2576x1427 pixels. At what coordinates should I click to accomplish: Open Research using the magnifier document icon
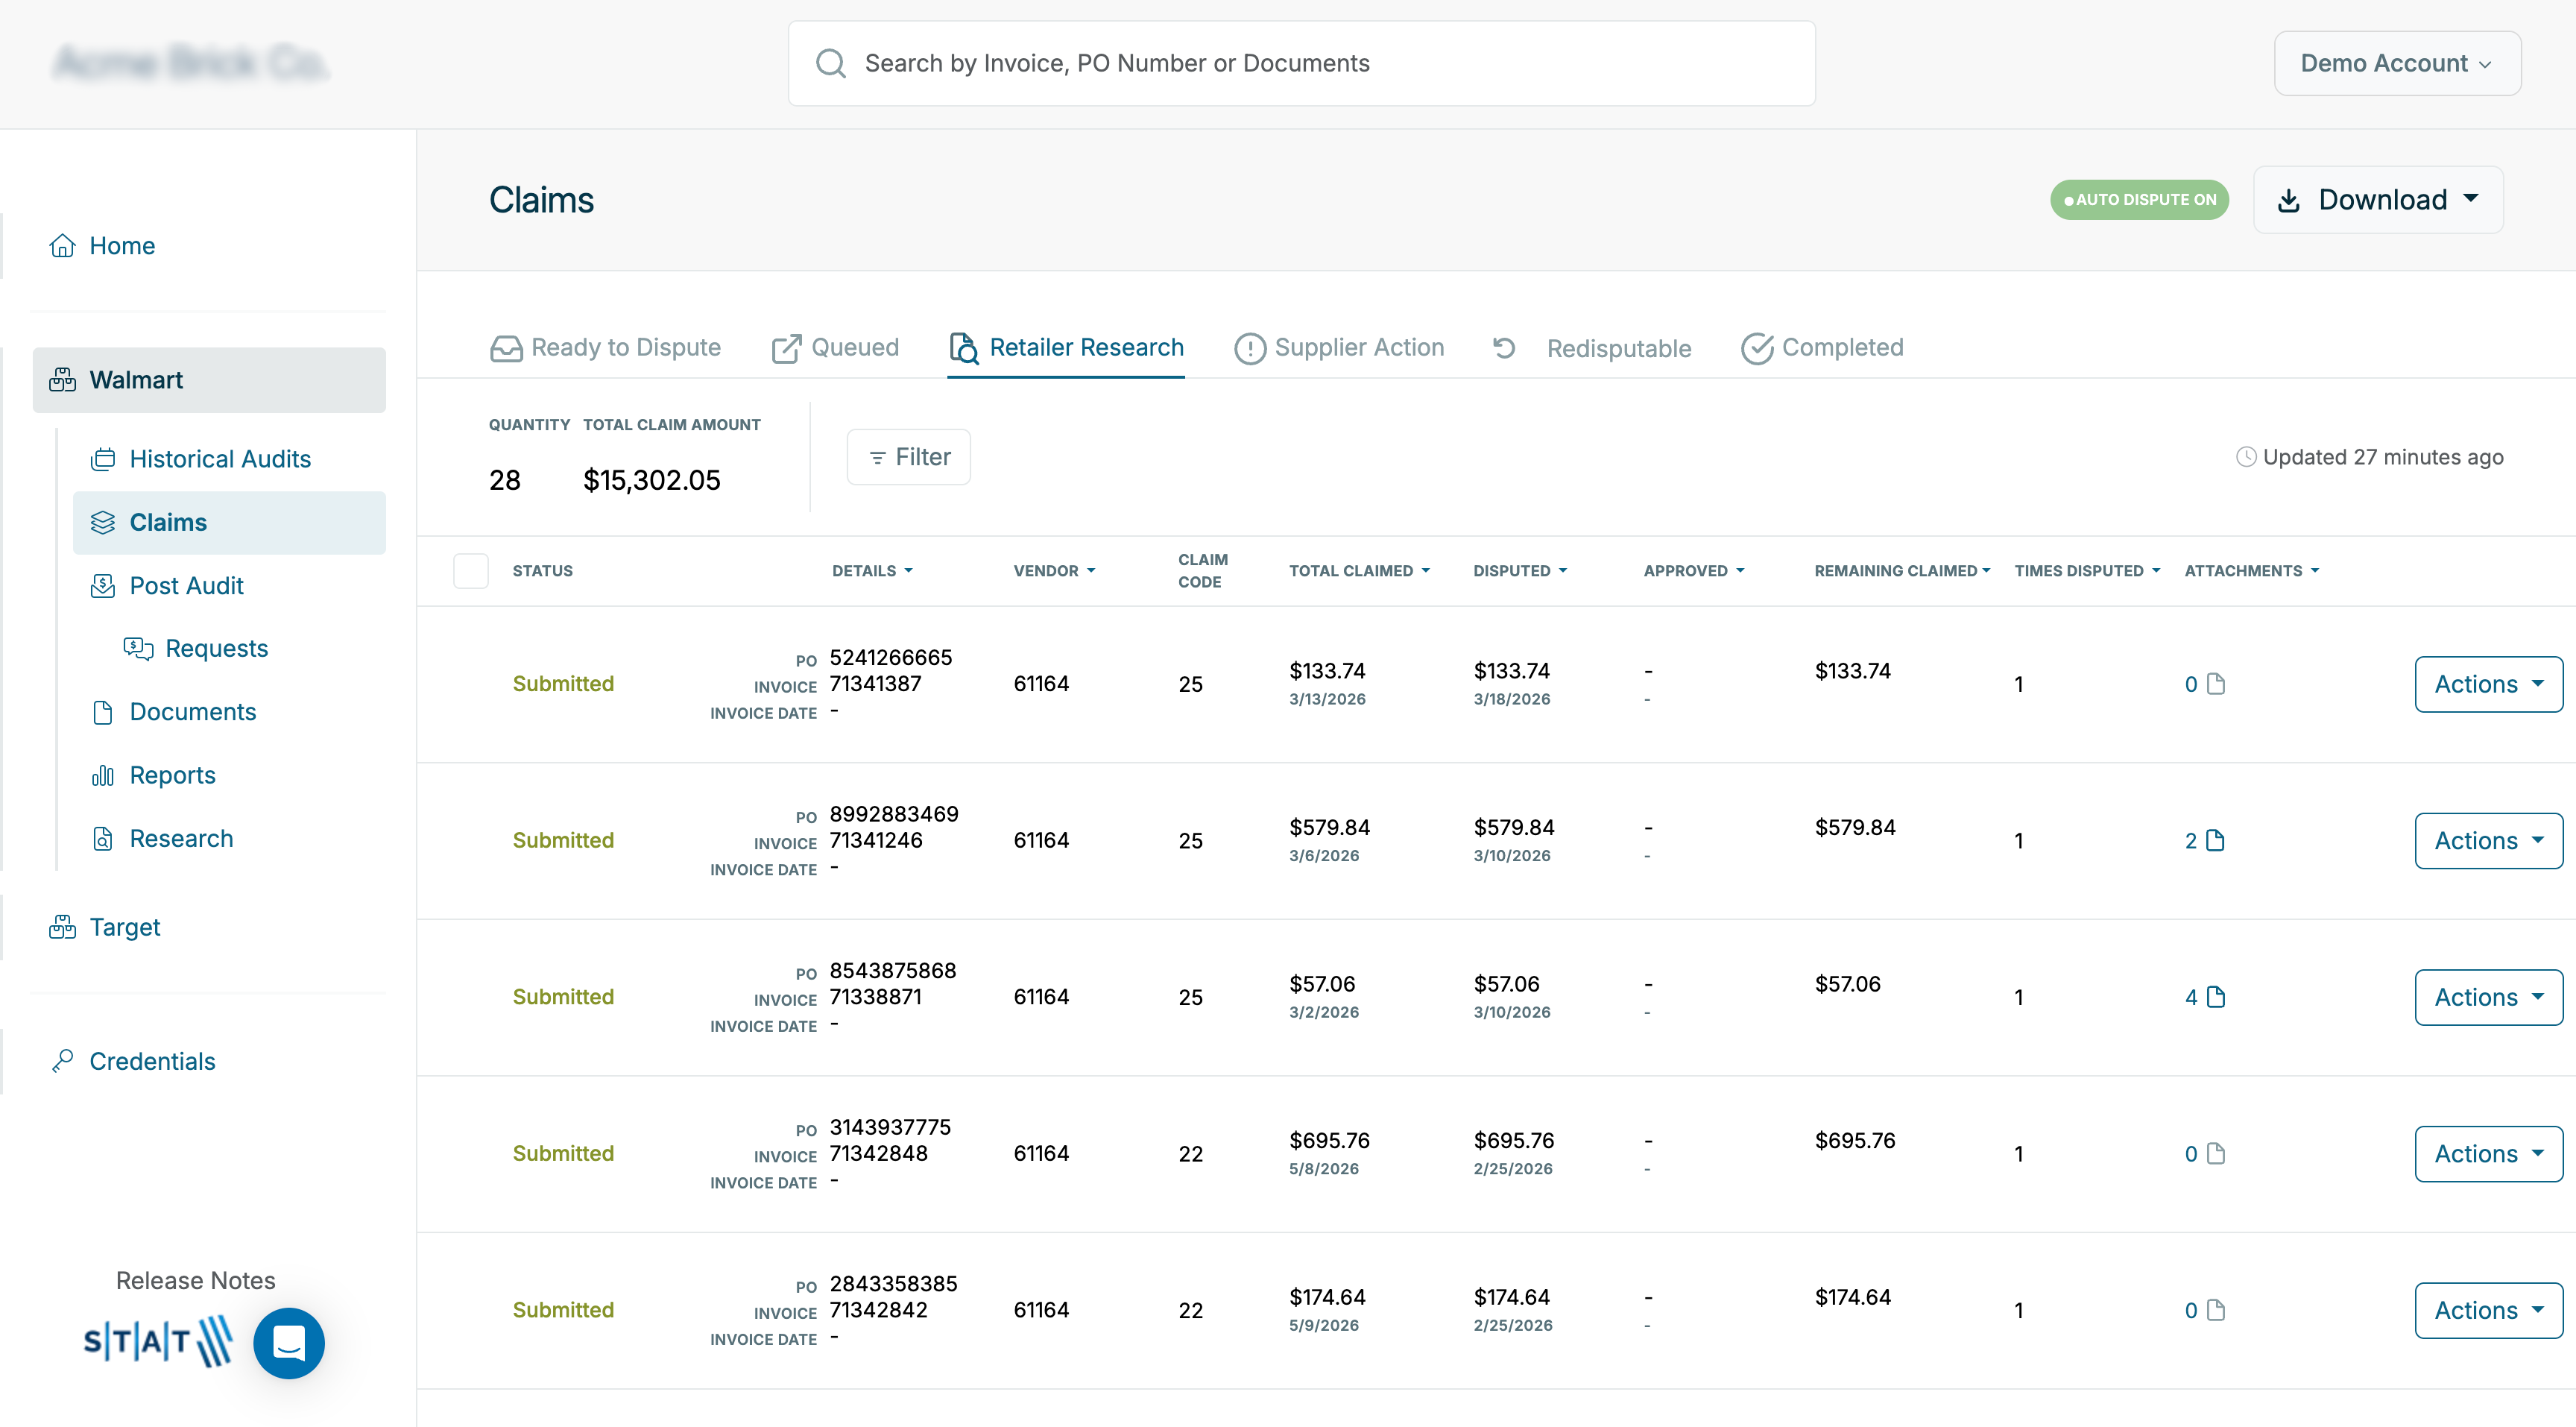(104, 838)
